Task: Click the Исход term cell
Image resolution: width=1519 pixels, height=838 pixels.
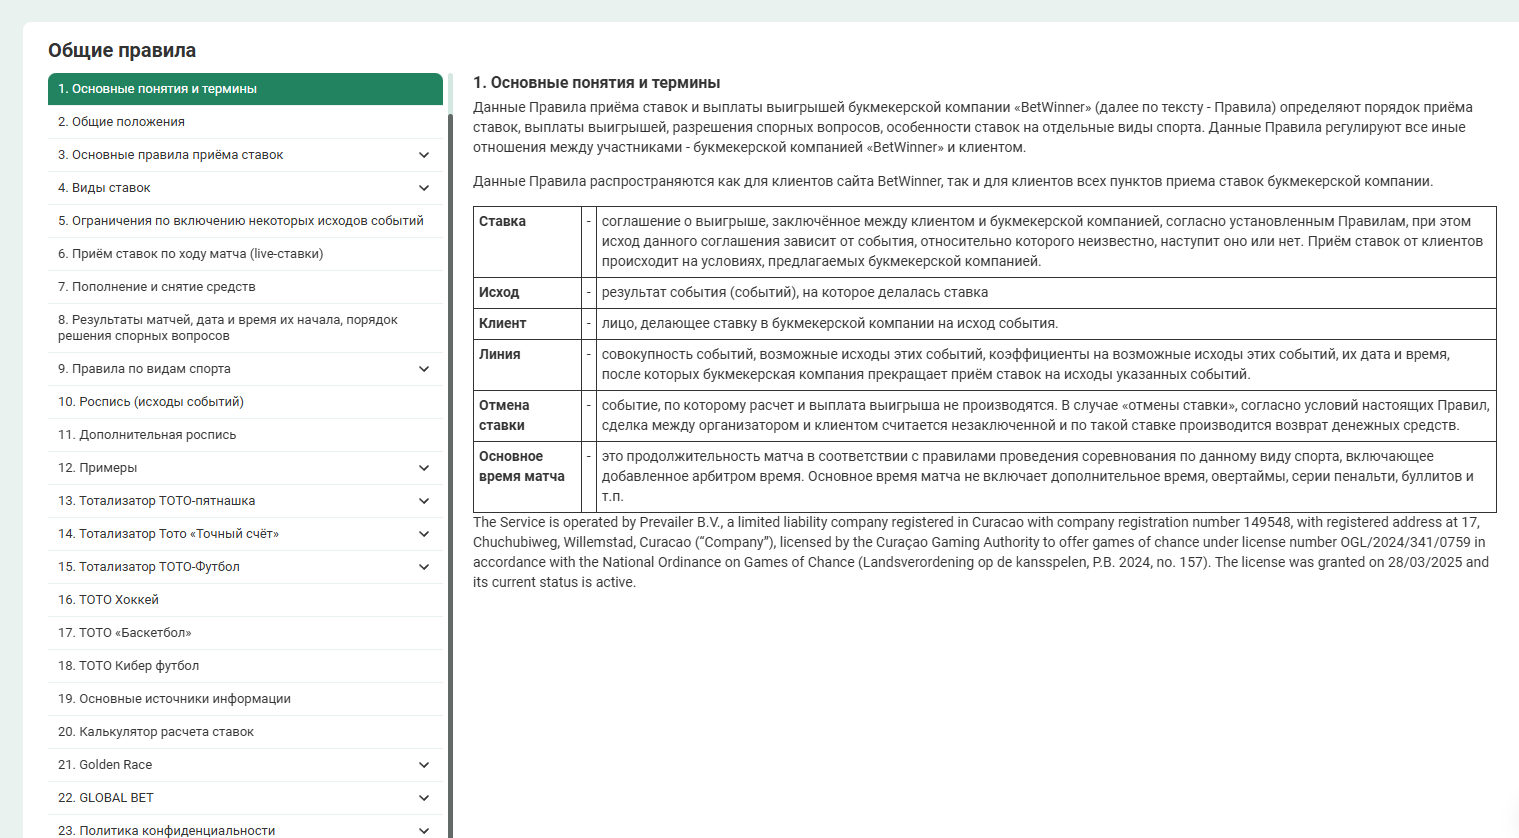Action: [x=527, y=293]
